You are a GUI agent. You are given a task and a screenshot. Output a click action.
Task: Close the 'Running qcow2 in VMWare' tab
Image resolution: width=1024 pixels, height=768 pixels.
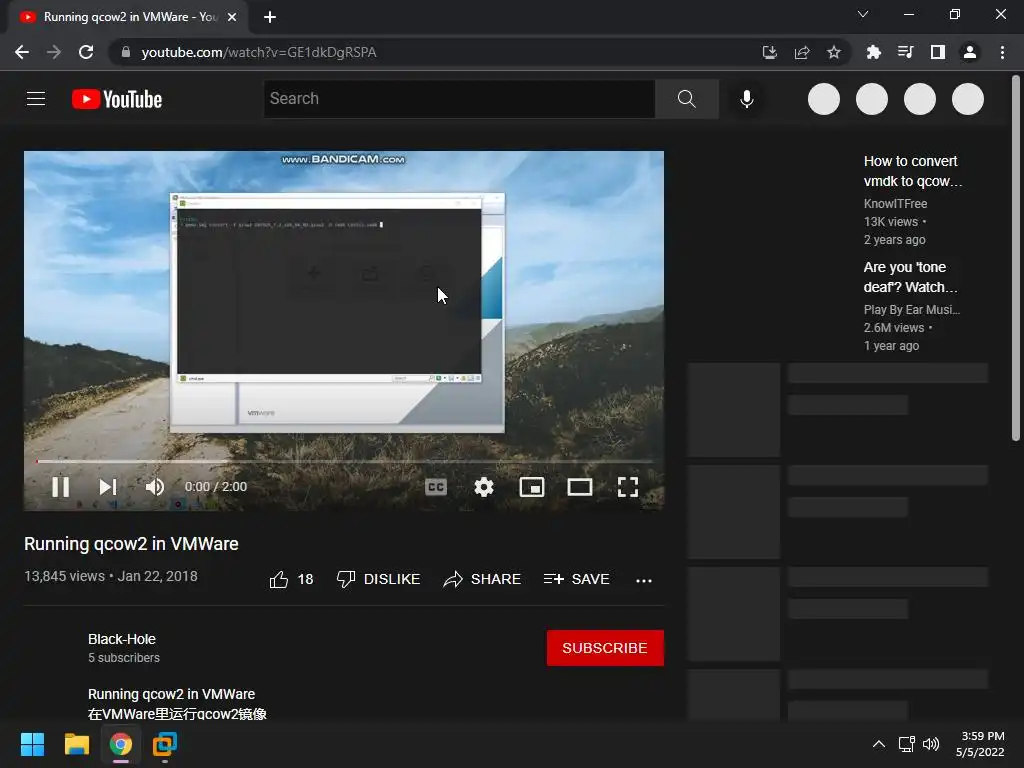pyautogui.click(x=232, y=17)
